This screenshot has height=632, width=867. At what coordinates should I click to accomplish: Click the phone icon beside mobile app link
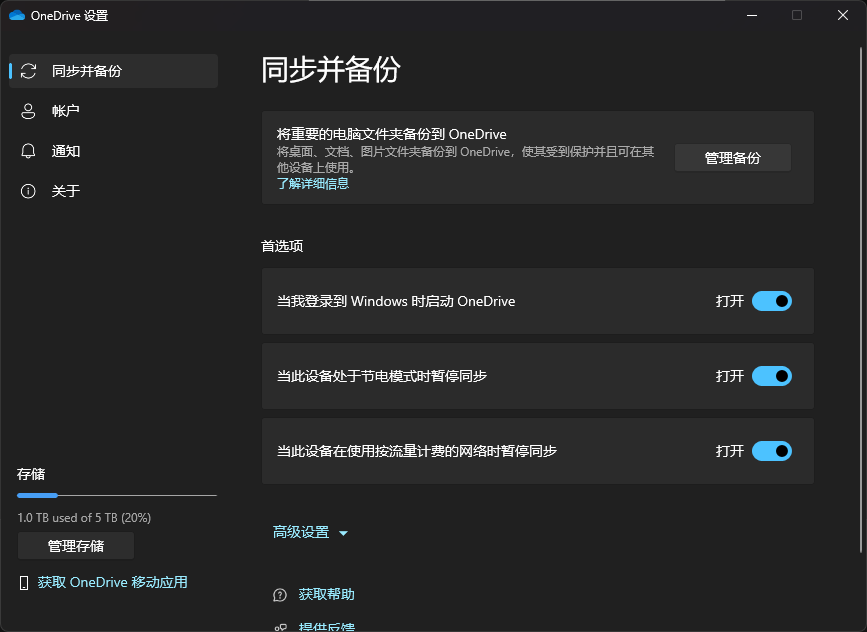pyautogui.click(x=24, y=583)
